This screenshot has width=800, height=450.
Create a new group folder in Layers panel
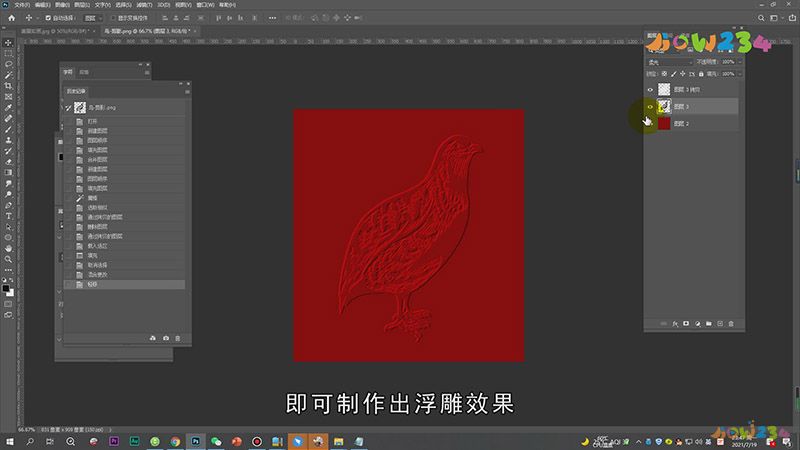709,323
